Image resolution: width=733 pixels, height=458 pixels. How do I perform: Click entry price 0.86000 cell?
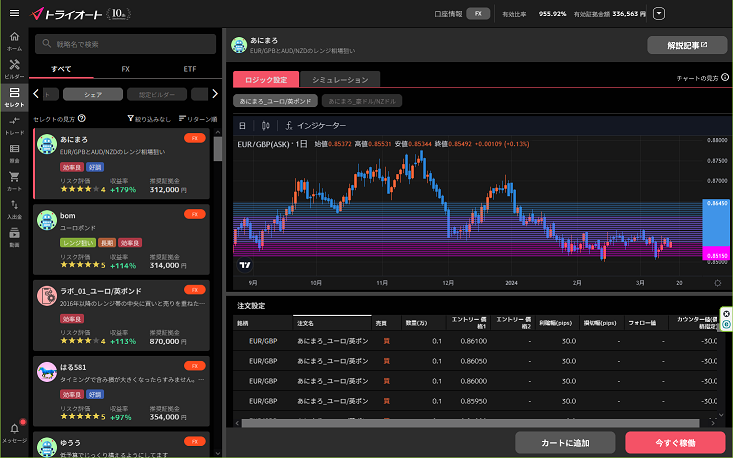click(473, 381)
